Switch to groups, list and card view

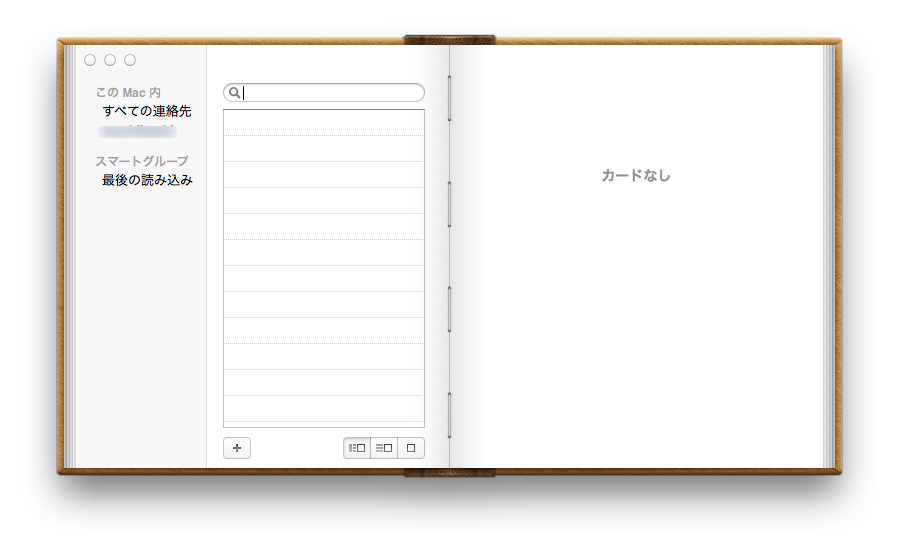coord(357,448)
